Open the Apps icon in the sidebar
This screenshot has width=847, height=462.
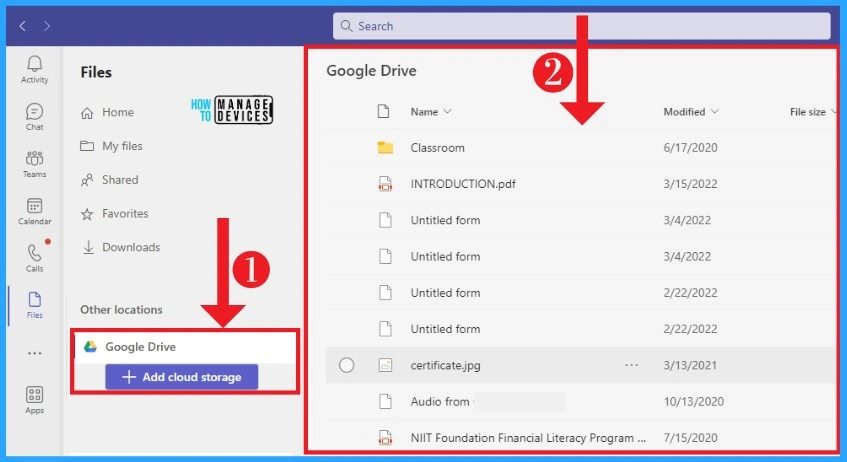click(x=35, y=394)
